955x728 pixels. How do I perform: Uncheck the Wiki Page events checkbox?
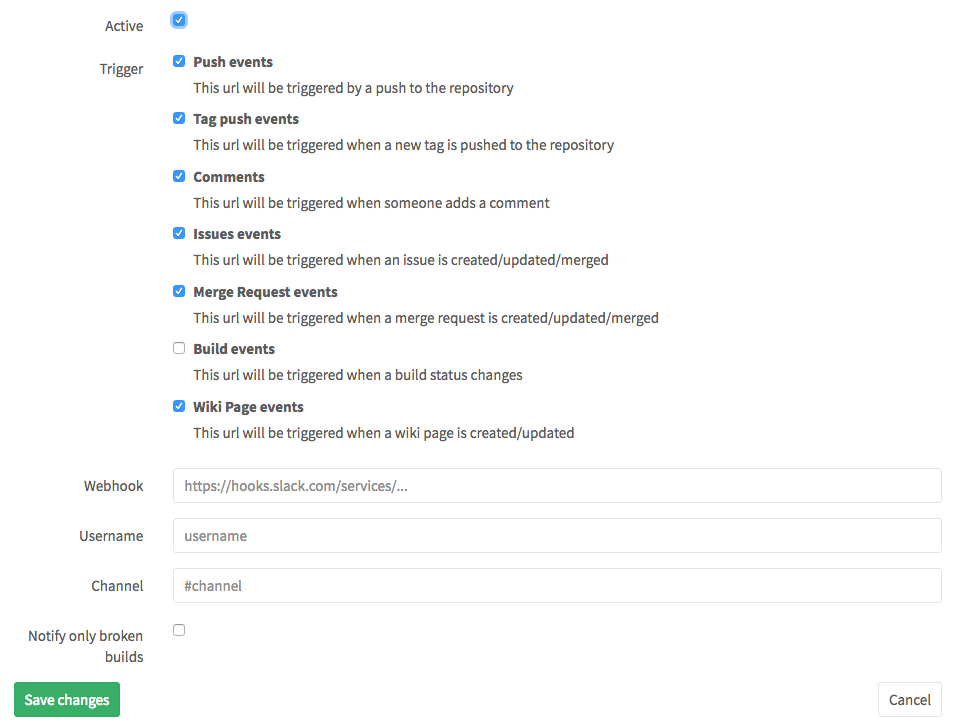tap(179, 406)
